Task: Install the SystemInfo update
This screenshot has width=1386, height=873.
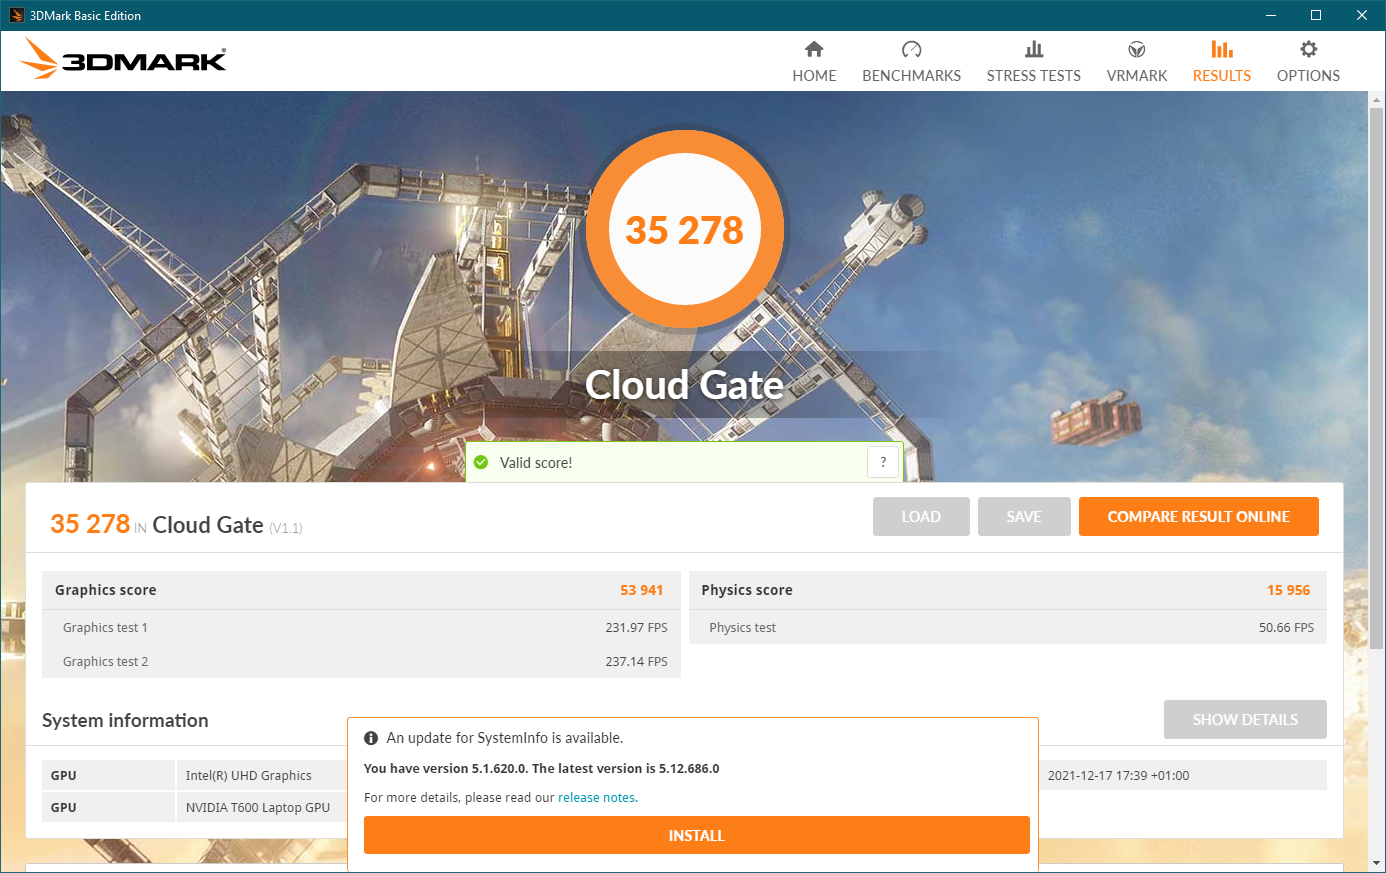Action: [x=697, y=835]
